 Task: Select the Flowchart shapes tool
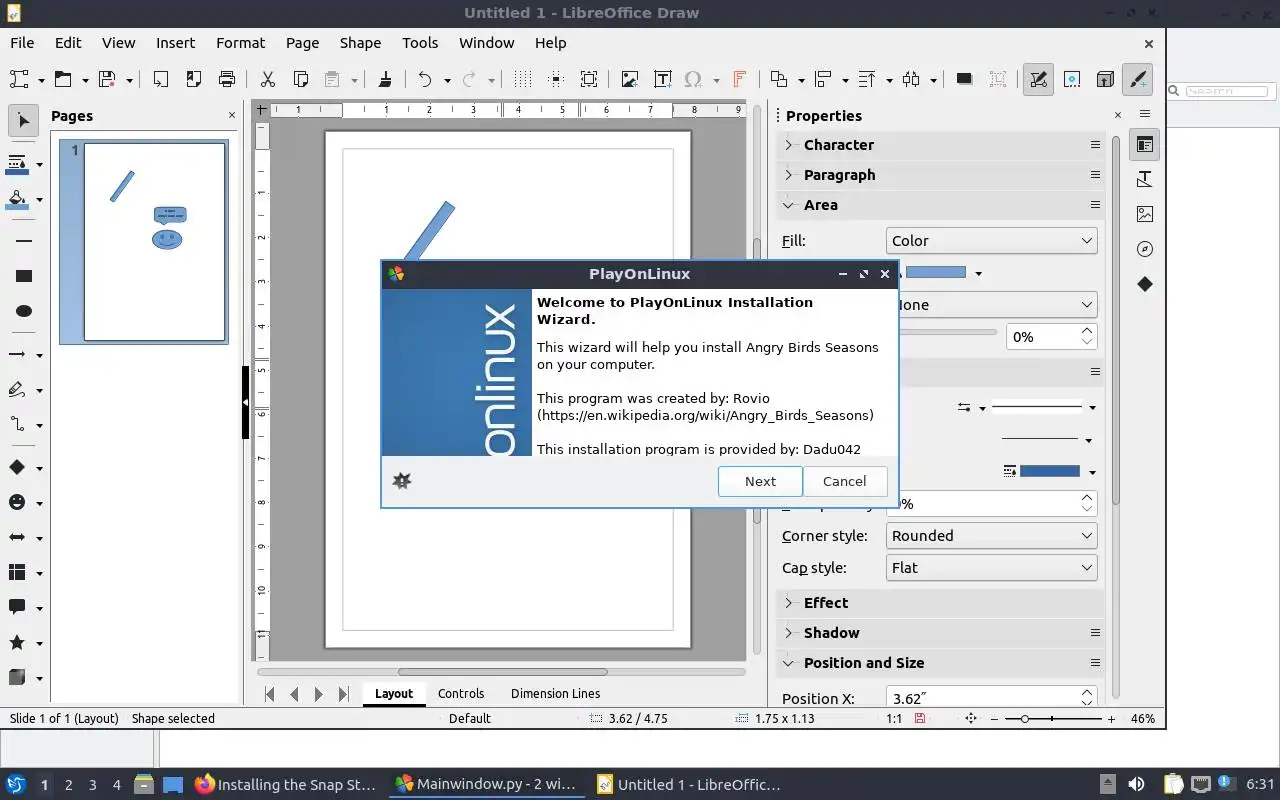(x=18, y=573)
